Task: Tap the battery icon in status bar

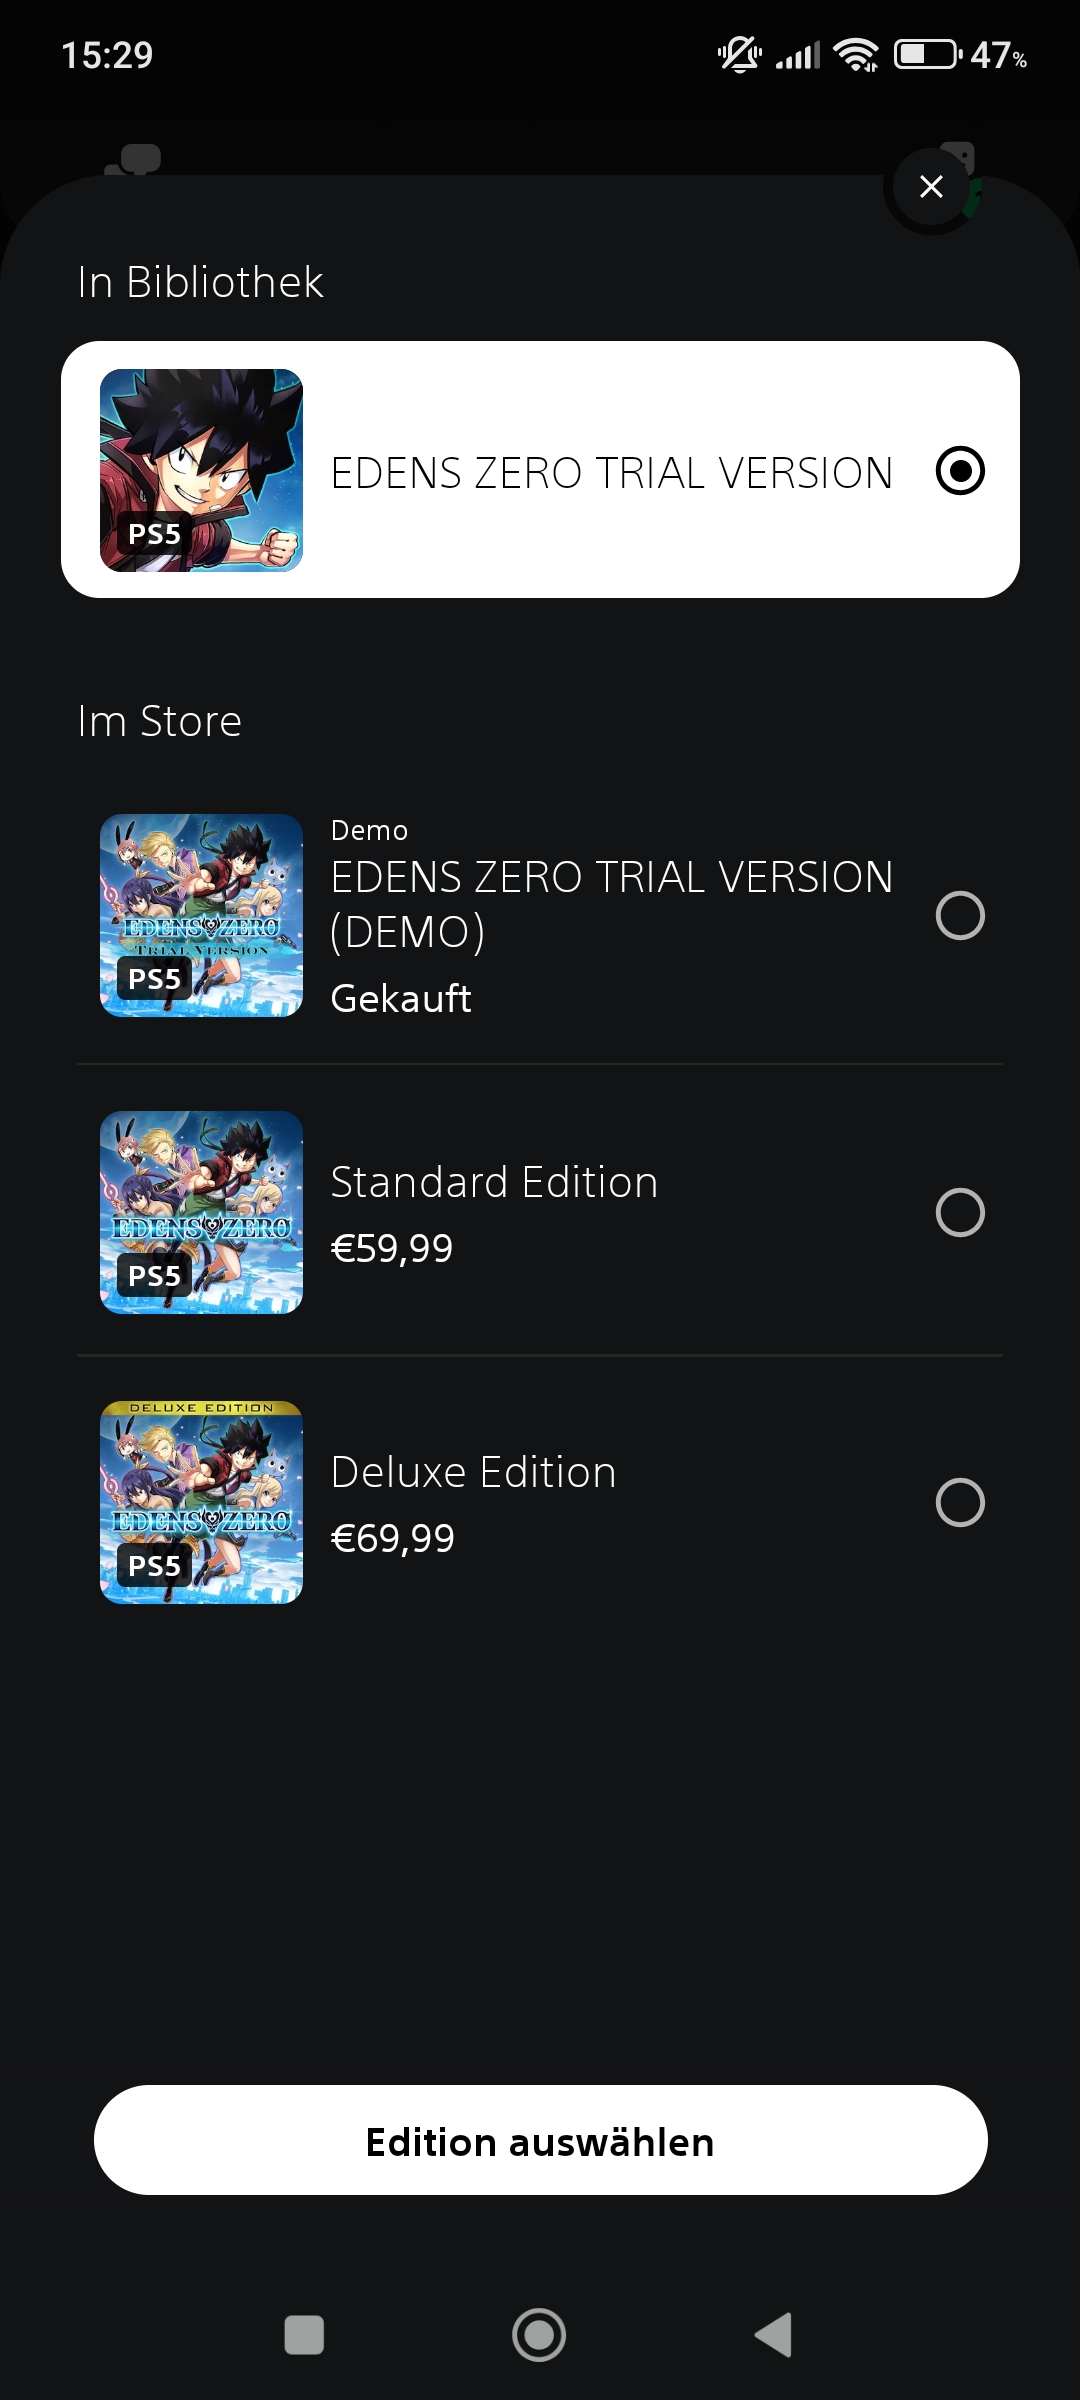Action: point(928,54)
